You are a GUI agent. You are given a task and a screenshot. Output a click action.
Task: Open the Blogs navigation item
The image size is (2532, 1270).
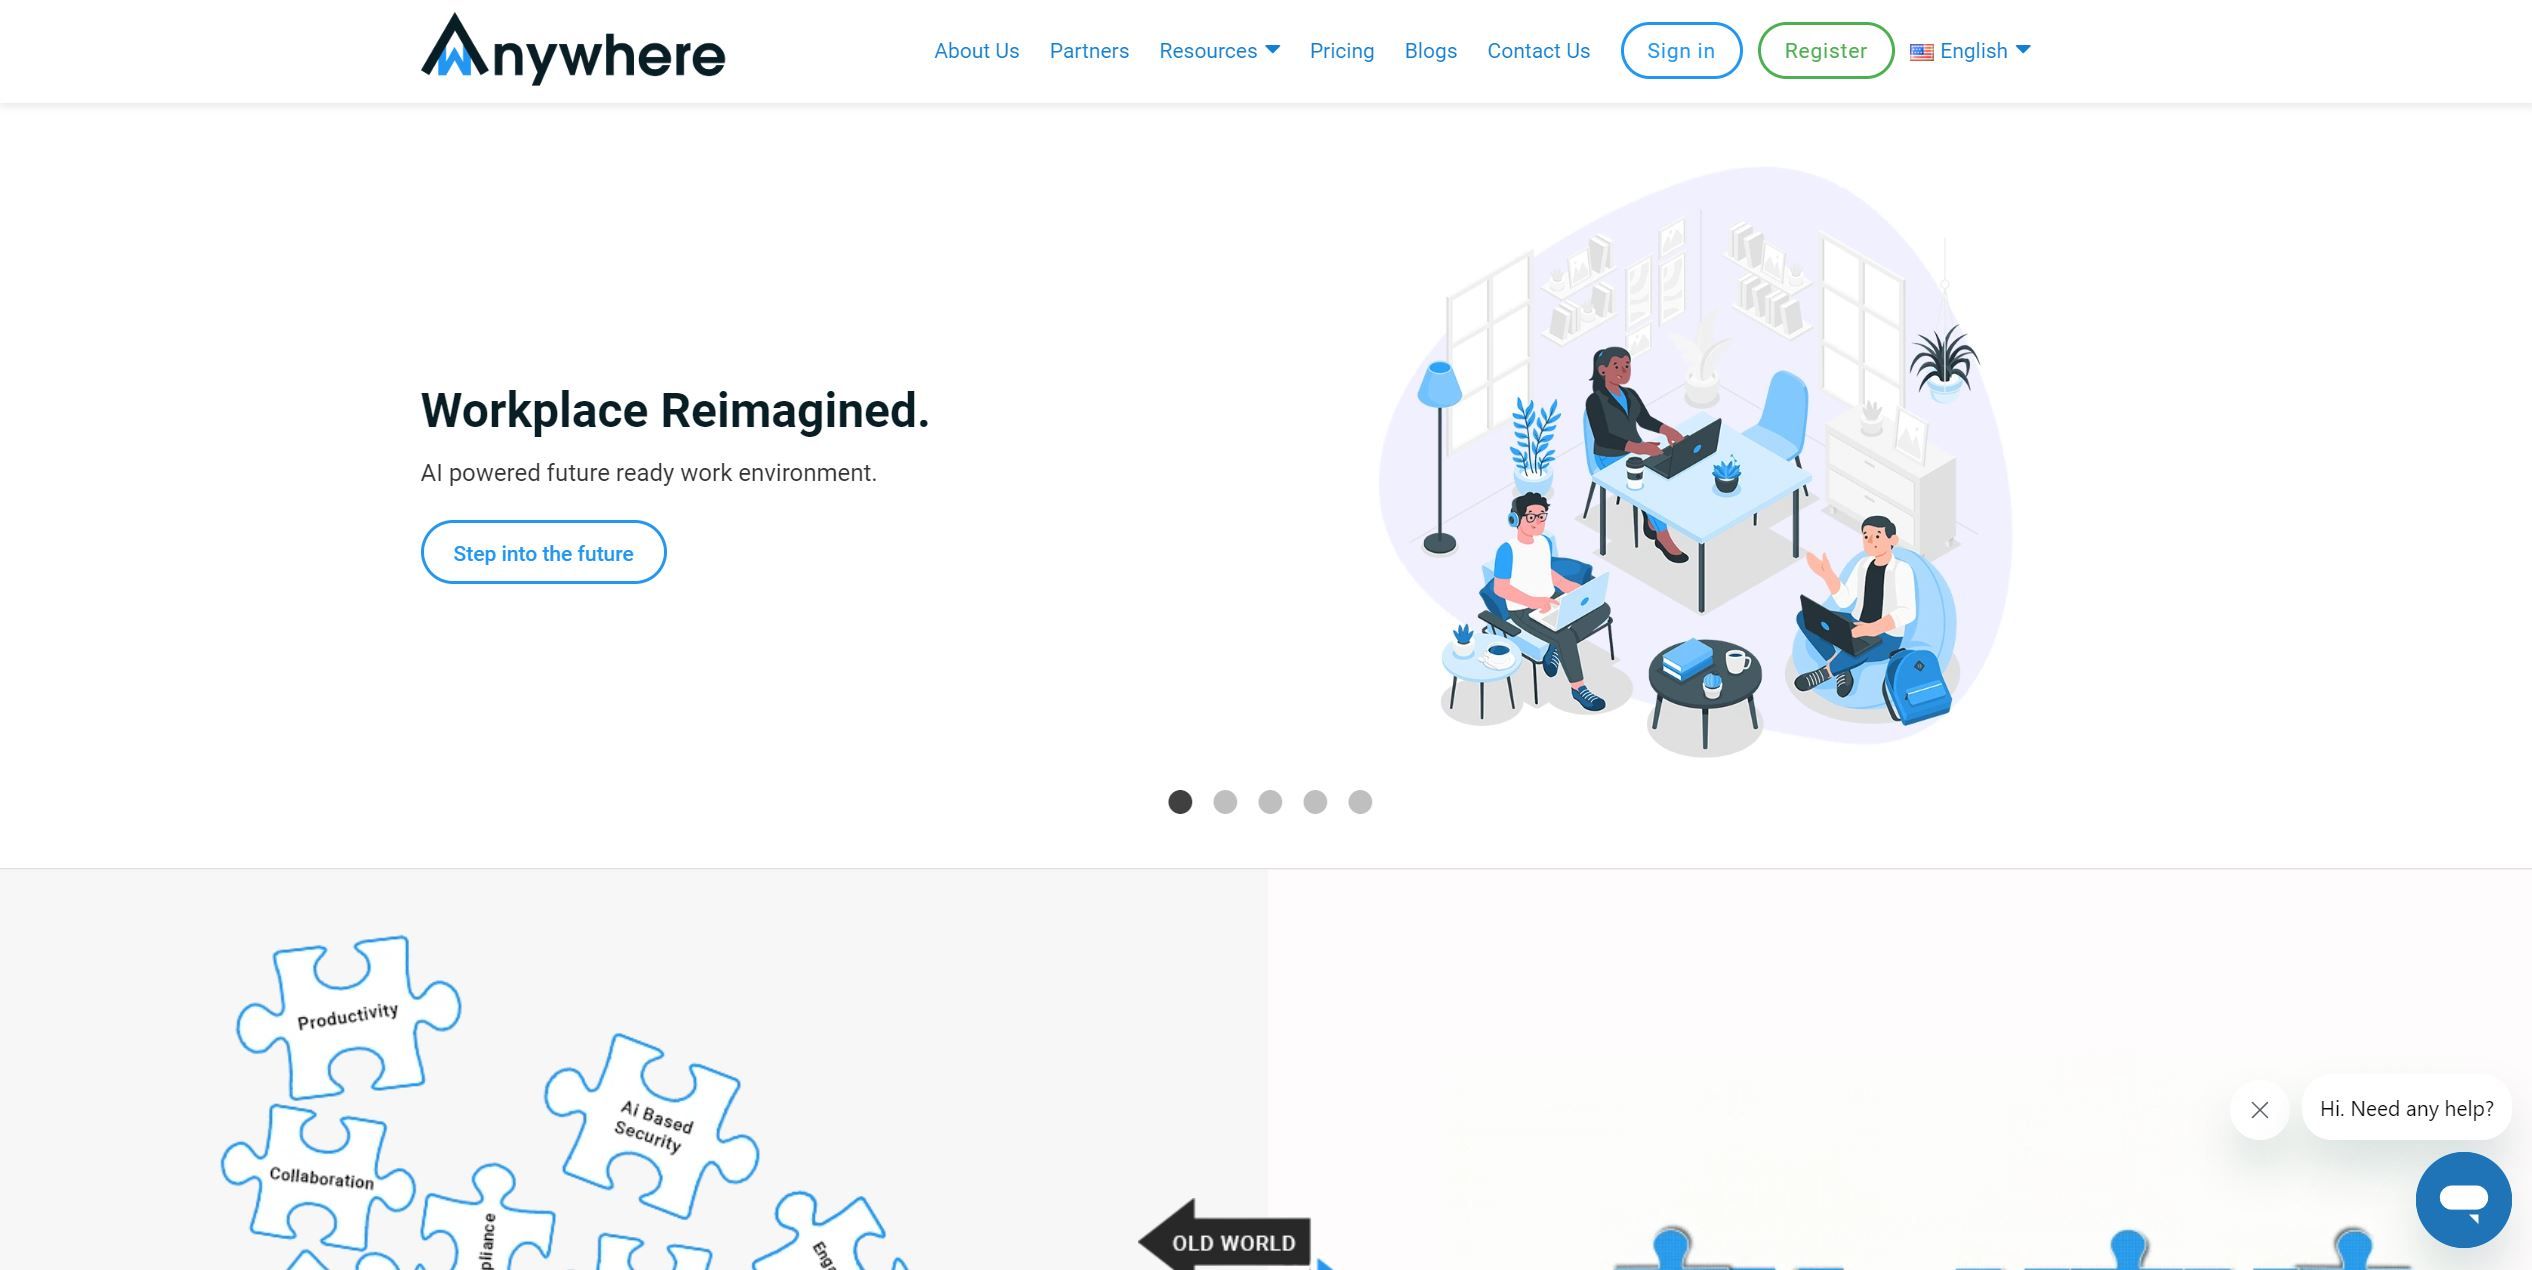pyautogui.click(x=1430, y=49)
